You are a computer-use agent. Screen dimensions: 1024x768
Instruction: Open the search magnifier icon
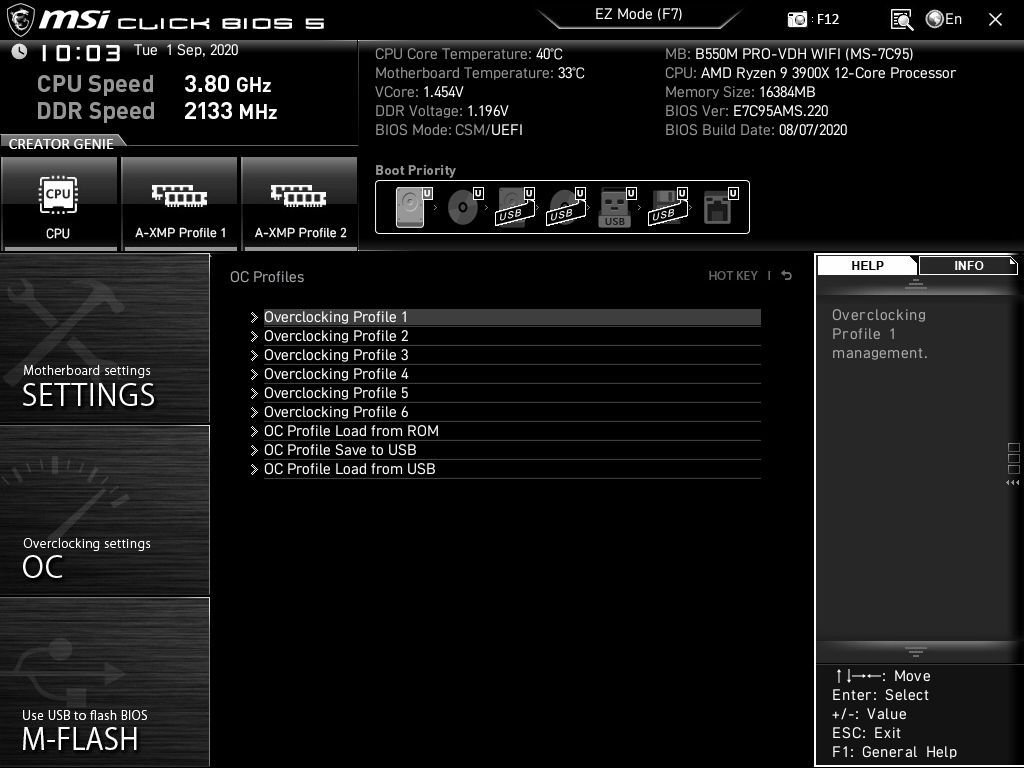pyautogui.click(x=902, y=20)
